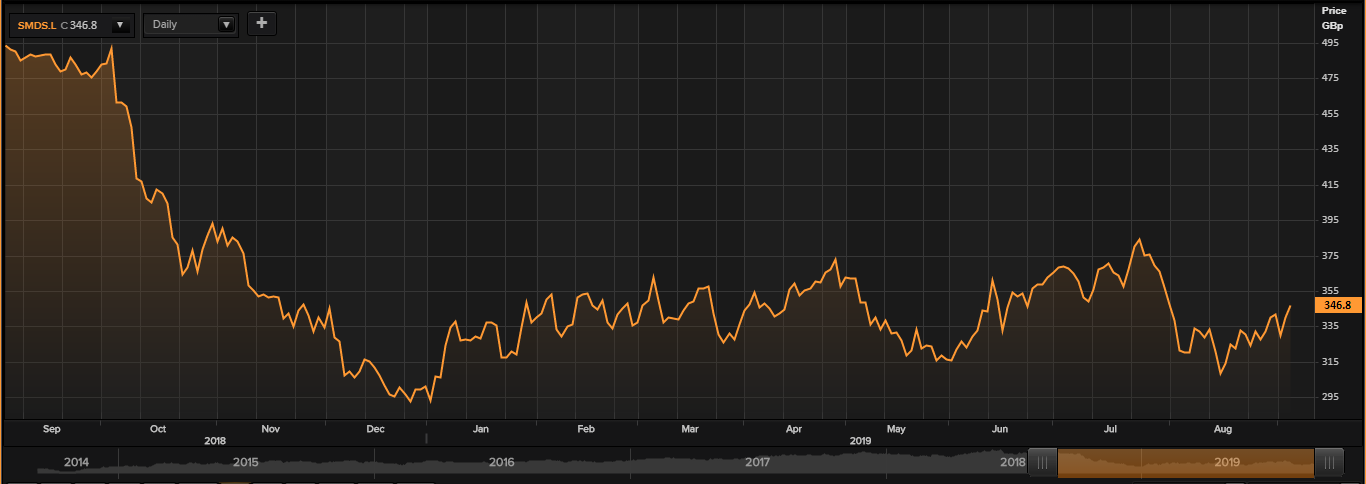Click the Nov label on the date axis
This screenshot has width=1366, height=484.
tap(270, 429)
